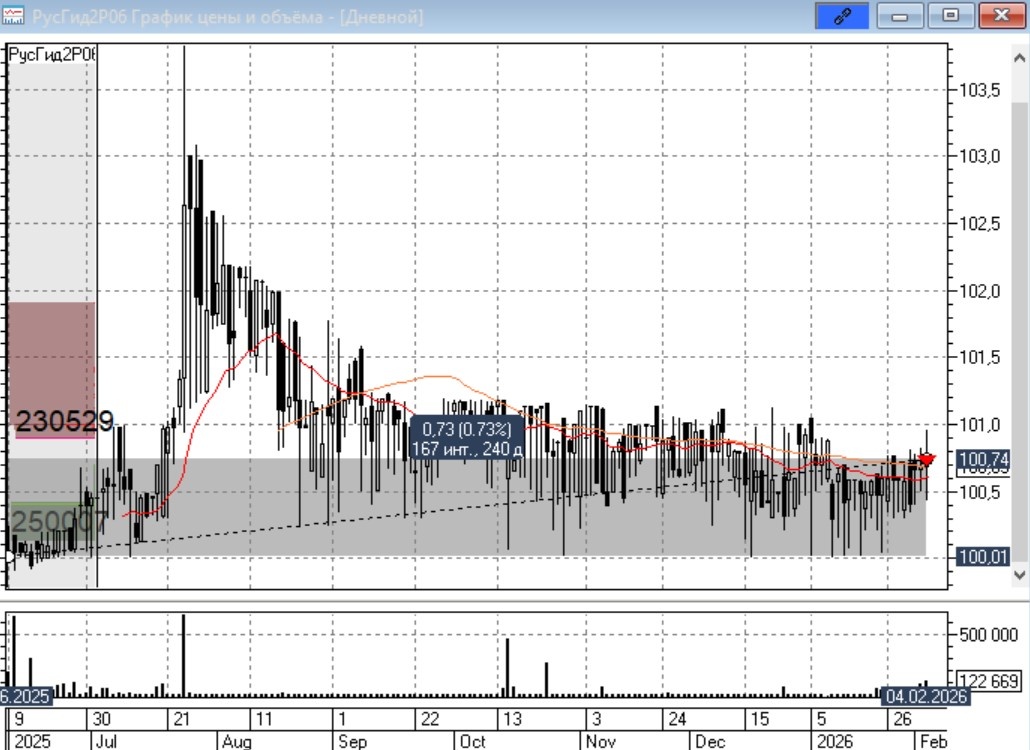Click the 101,5 price axis label
The width and height of the screenshot is (1030, 750).
pyautogui.click(x=979, y=357)
